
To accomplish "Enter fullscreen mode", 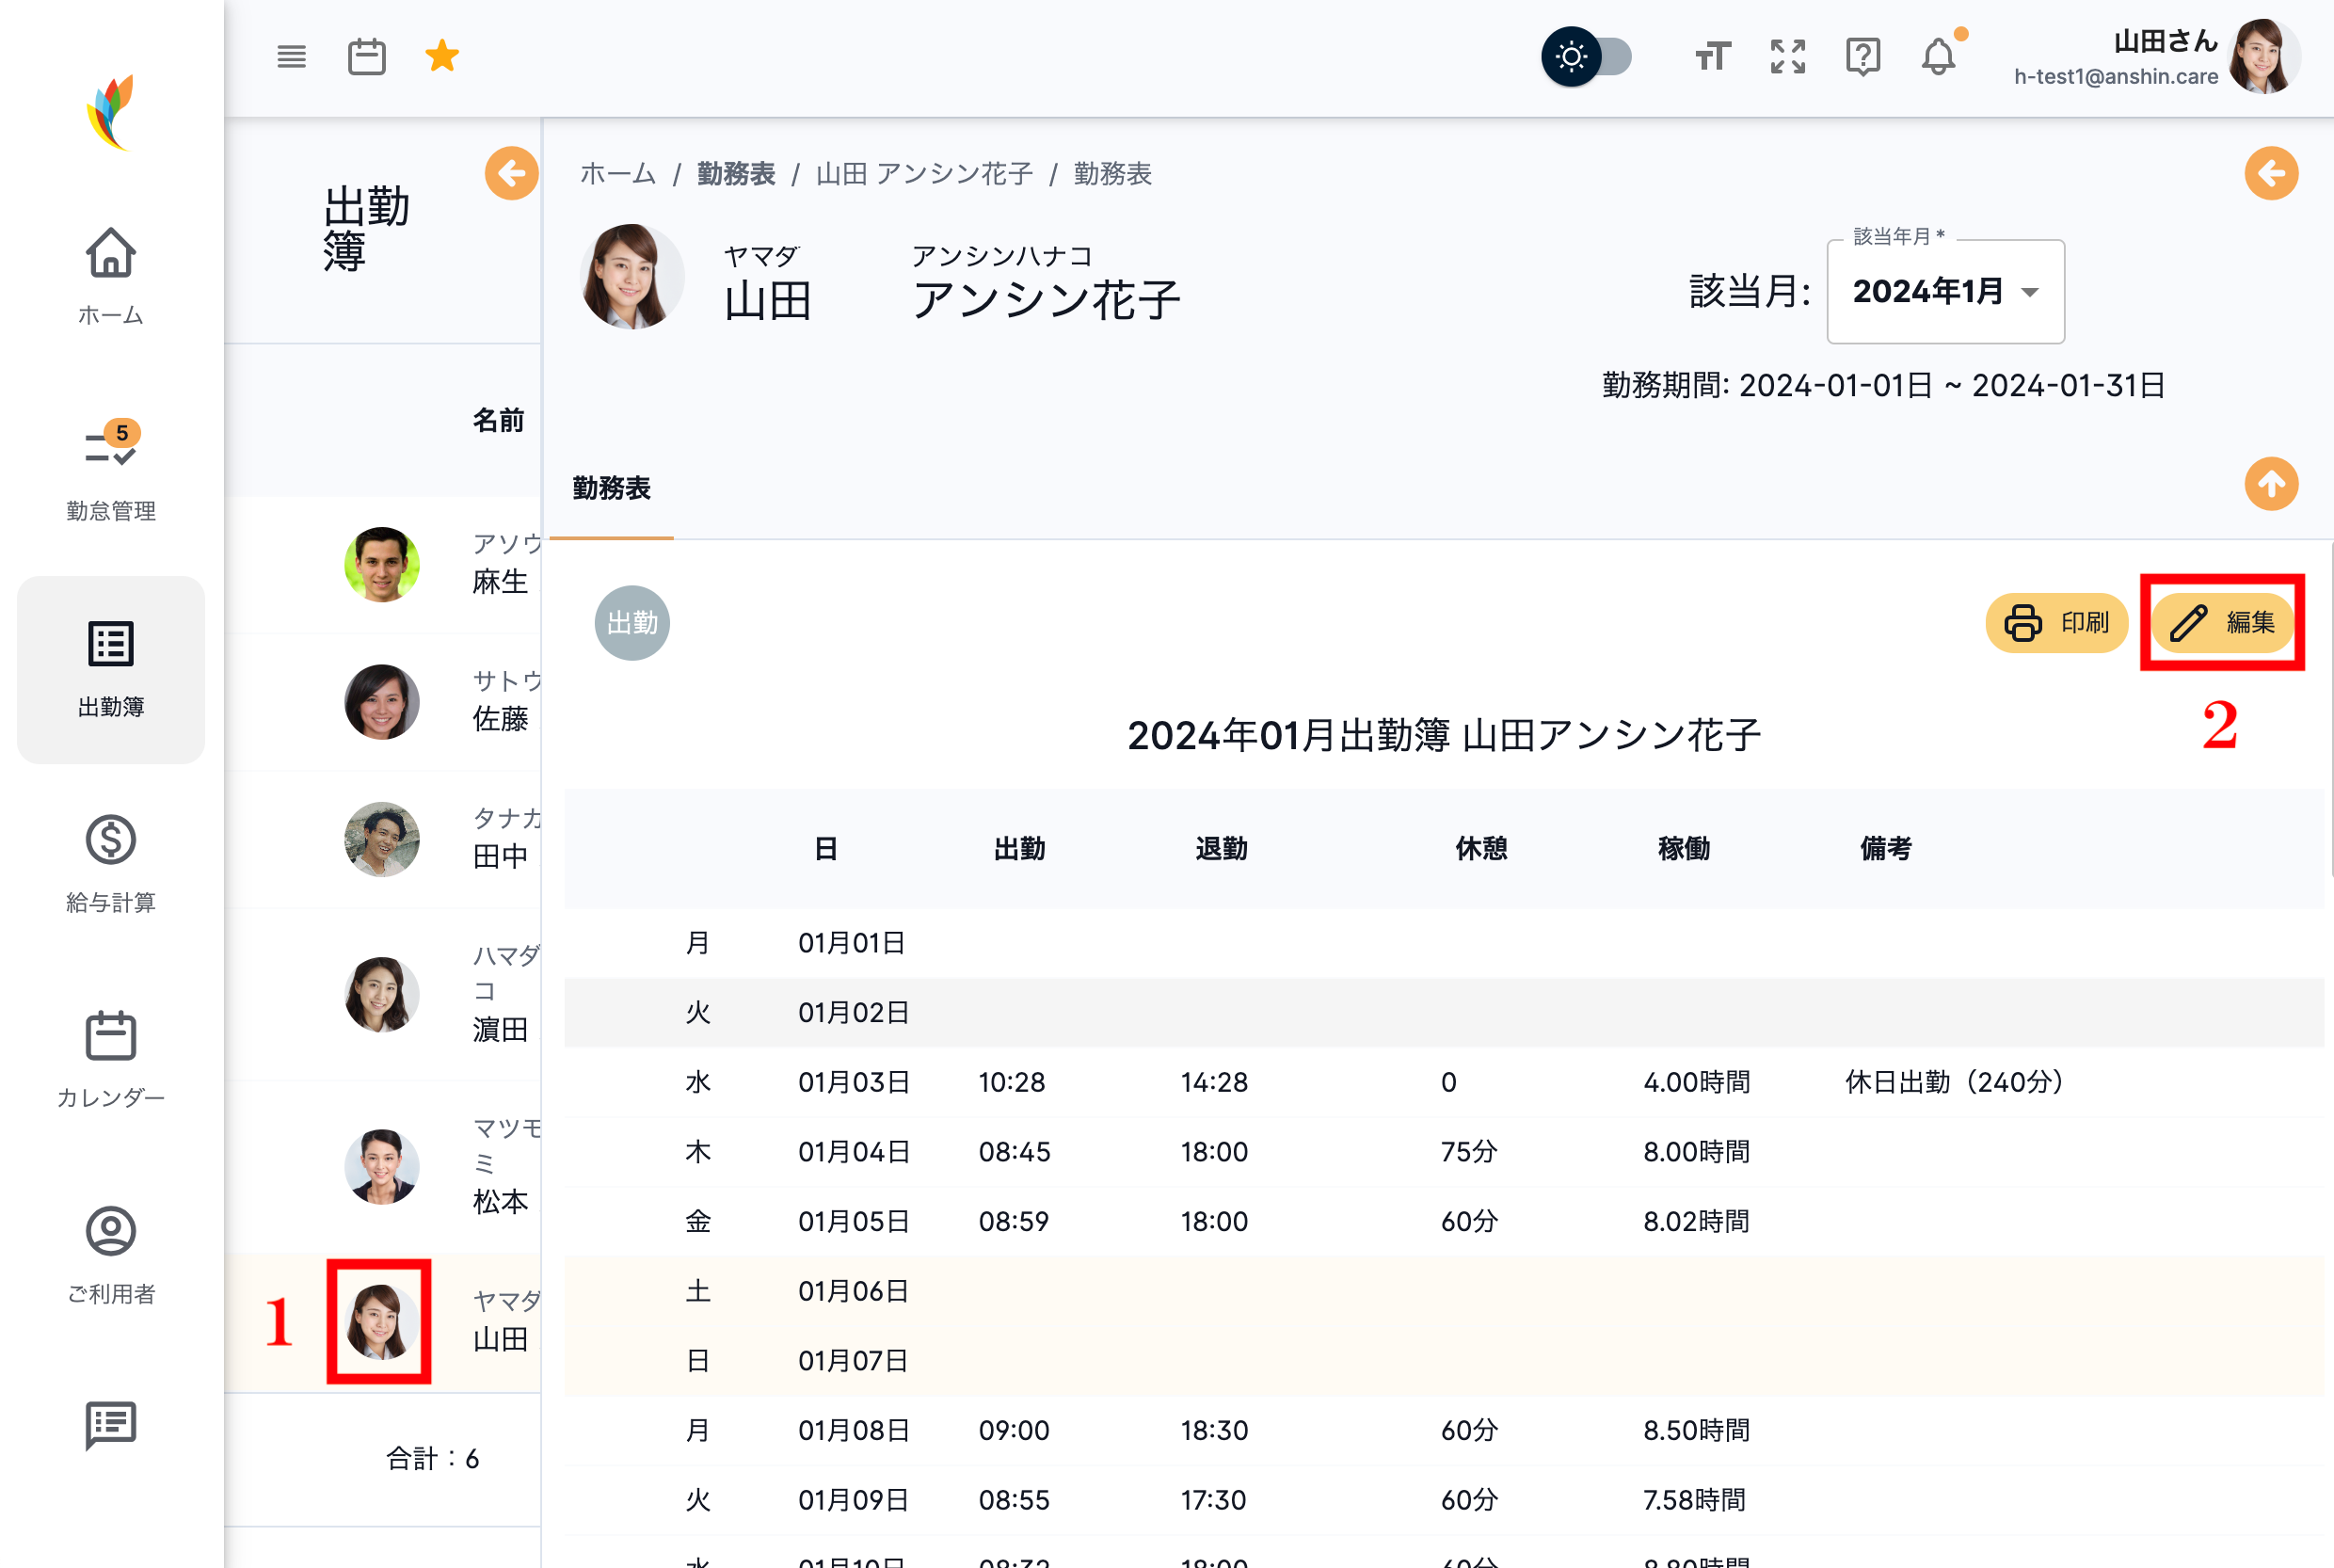I will click(1787, 57).
